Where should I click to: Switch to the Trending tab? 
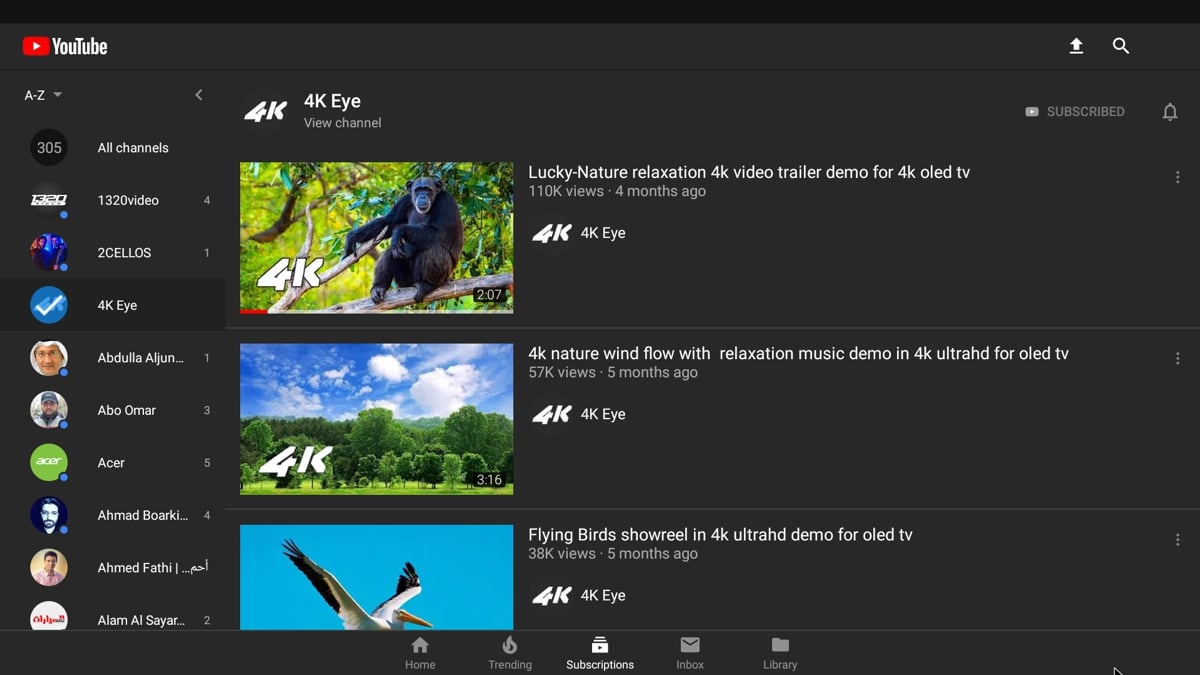[x=510, y=653]
